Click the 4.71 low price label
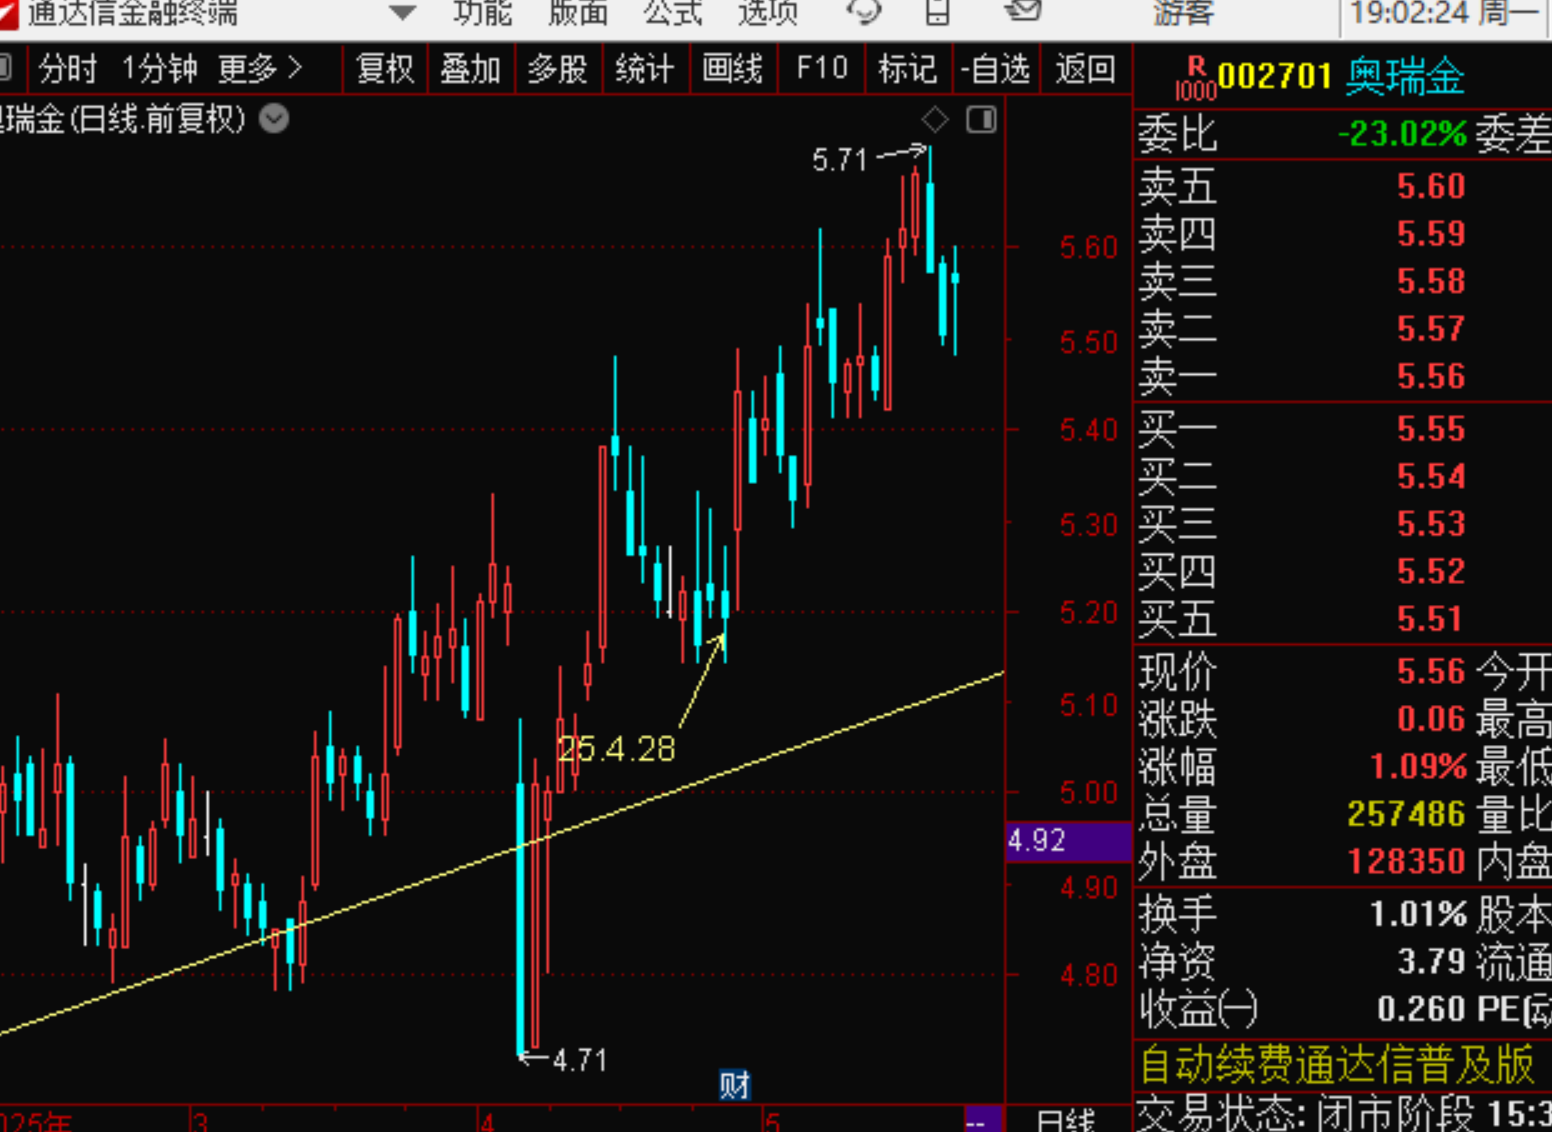 point(580,1060)
